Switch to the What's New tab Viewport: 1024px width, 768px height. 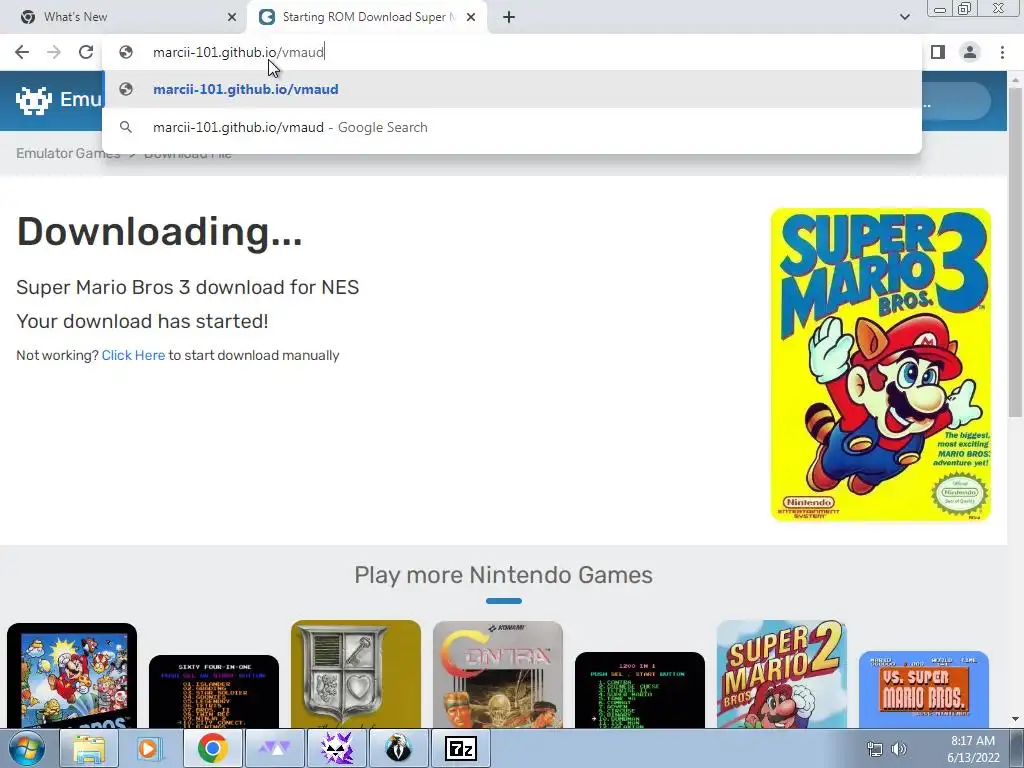123,17
